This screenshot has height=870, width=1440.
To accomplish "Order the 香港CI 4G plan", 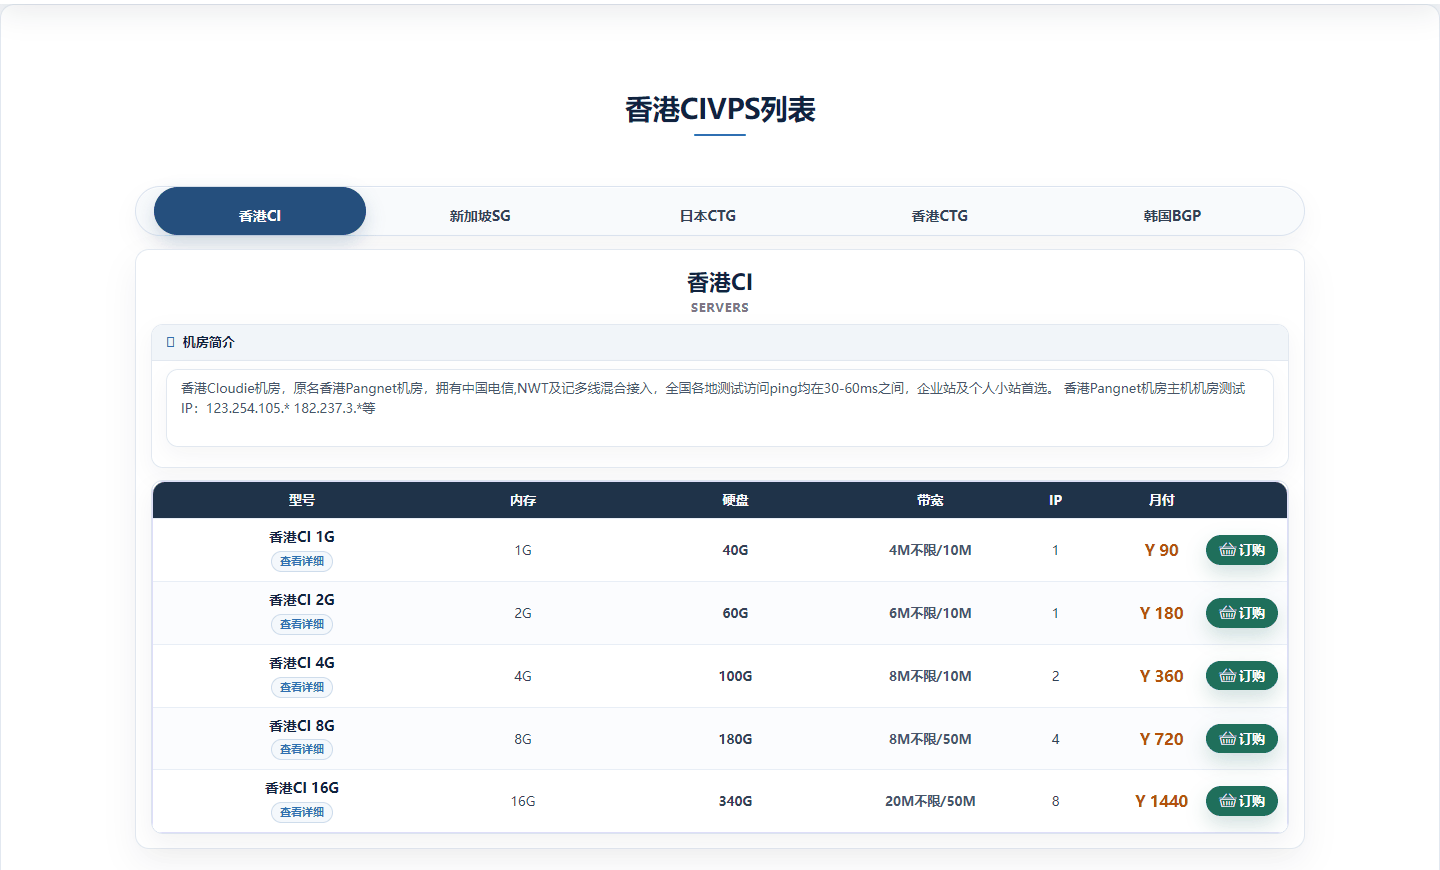I will [1242, 676].
